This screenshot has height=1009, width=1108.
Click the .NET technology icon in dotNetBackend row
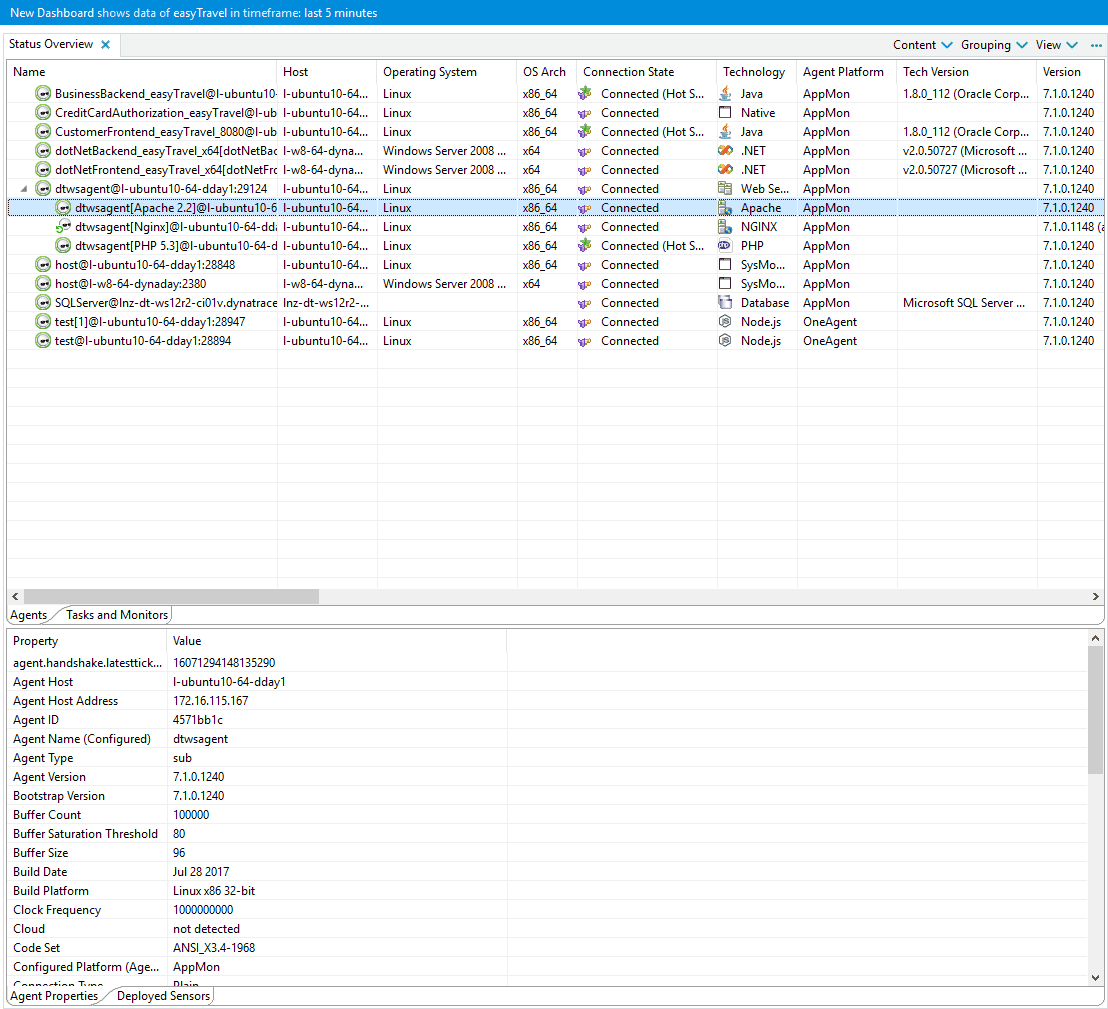pyautogui.click(x=725, y=151)
